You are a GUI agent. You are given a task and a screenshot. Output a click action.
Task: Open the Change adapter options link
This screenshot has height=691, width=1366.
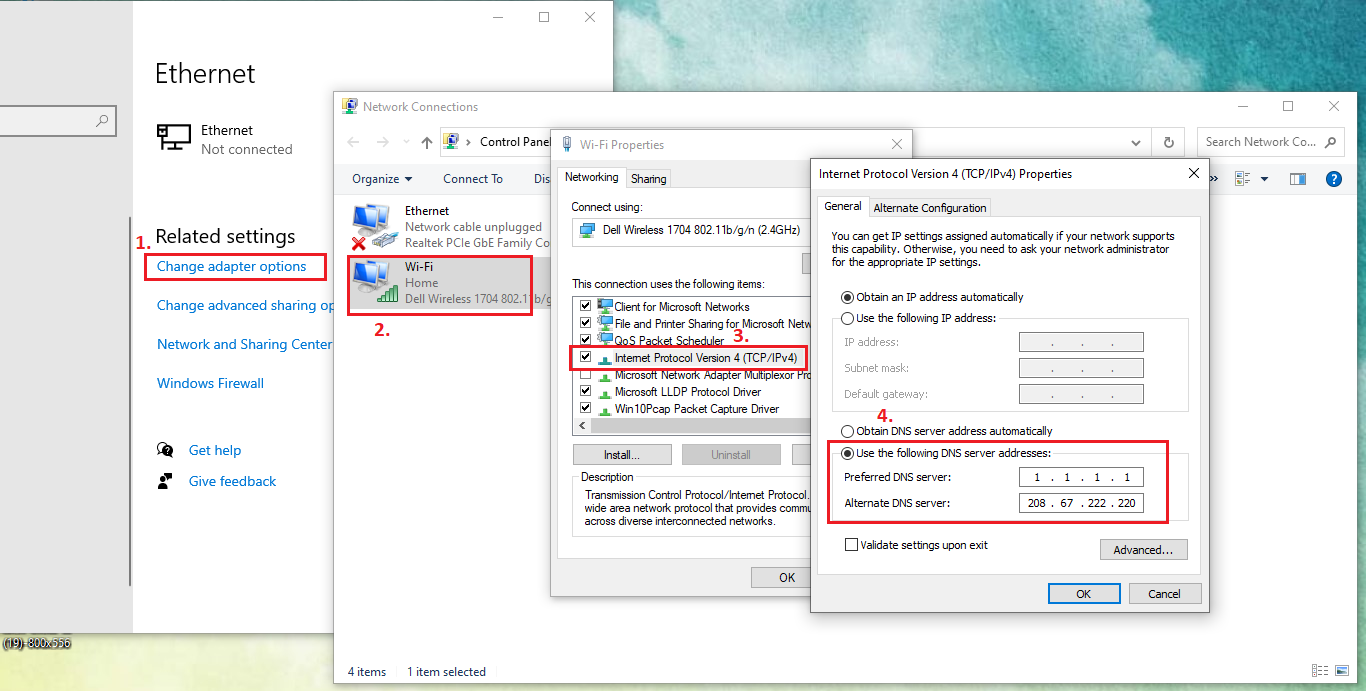[x=232, y=267]
